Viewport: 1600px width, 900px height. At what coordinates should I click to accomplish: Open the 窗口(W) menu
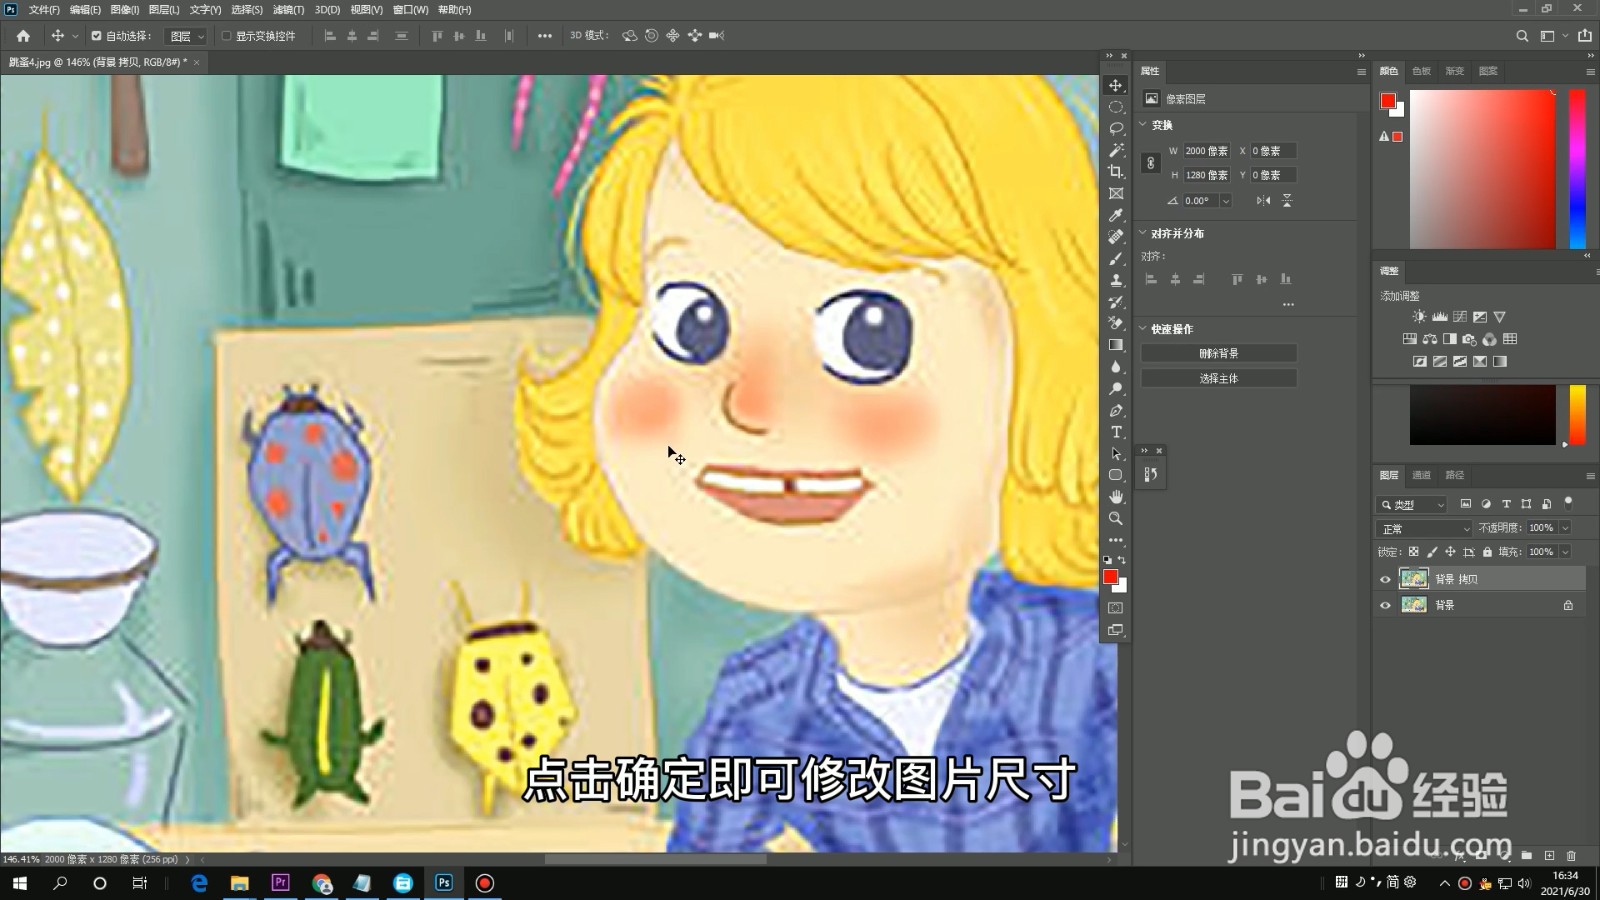410,10
